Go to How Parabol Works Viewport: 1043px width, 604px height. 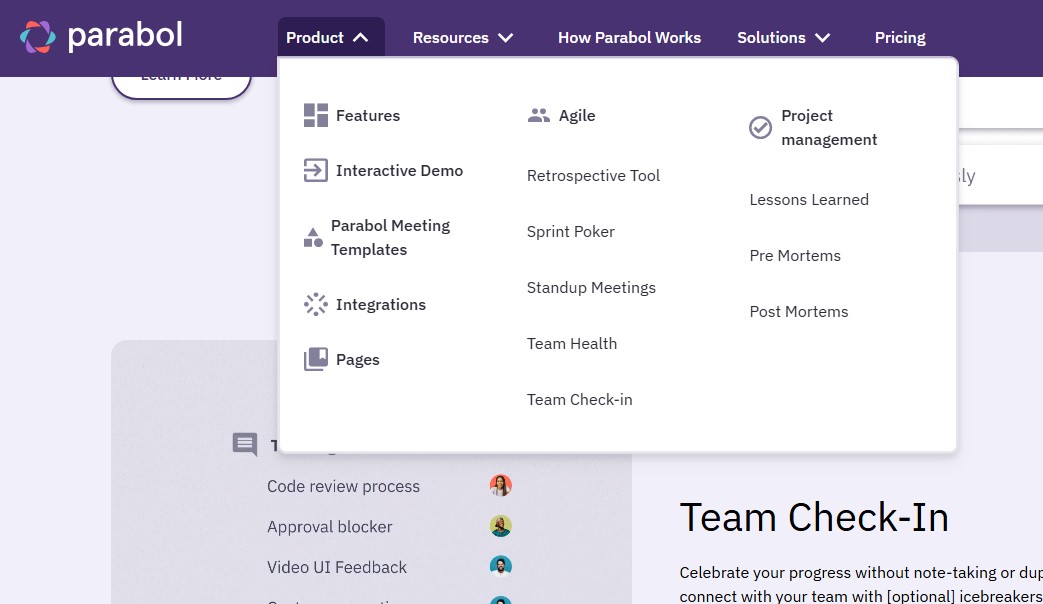tap(629, 37)
